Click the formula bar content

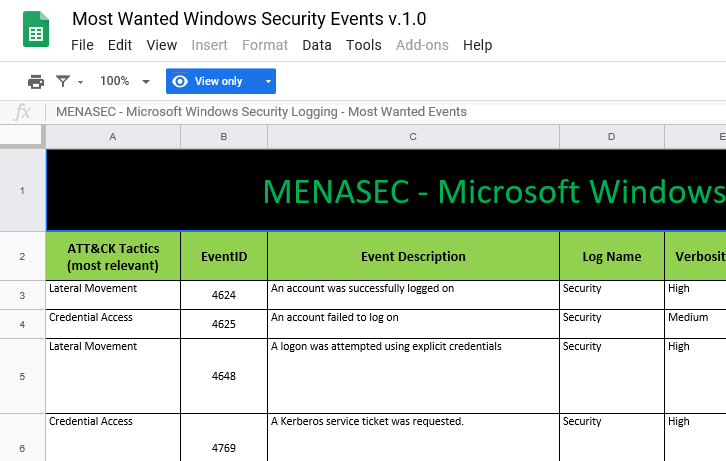pos(261,112)
